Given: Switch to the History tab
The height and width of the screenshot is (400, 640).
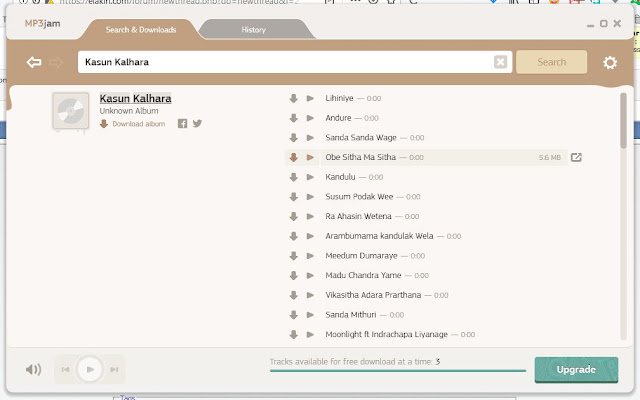Looking at the screenshot, I should coord(253,30).
